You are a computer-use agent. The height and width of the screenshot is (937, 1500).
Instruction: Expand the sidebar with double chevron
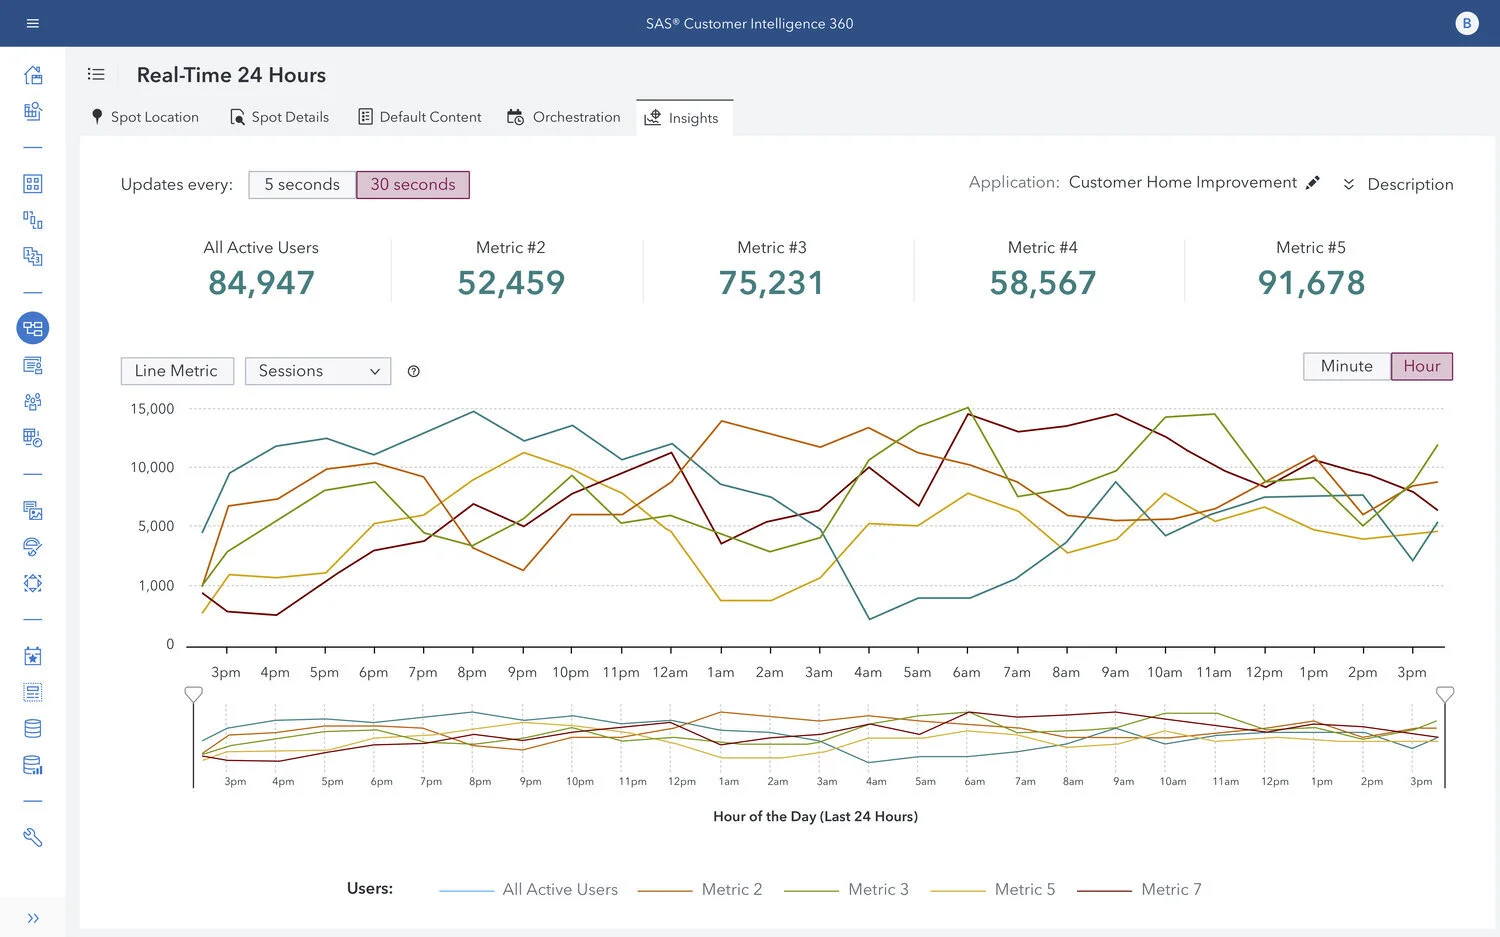click(x=33, y=918)
